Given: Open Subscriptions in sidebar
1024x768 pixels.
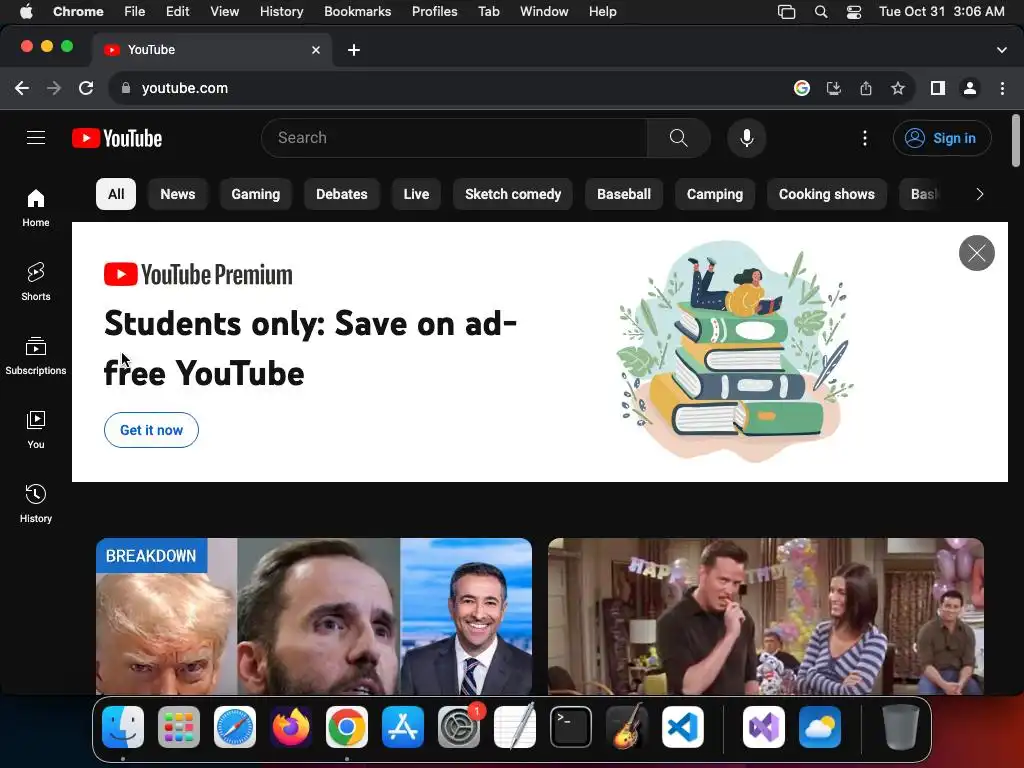Looking at the screenshot, I should pyautogui.click(x=36, y=355).
